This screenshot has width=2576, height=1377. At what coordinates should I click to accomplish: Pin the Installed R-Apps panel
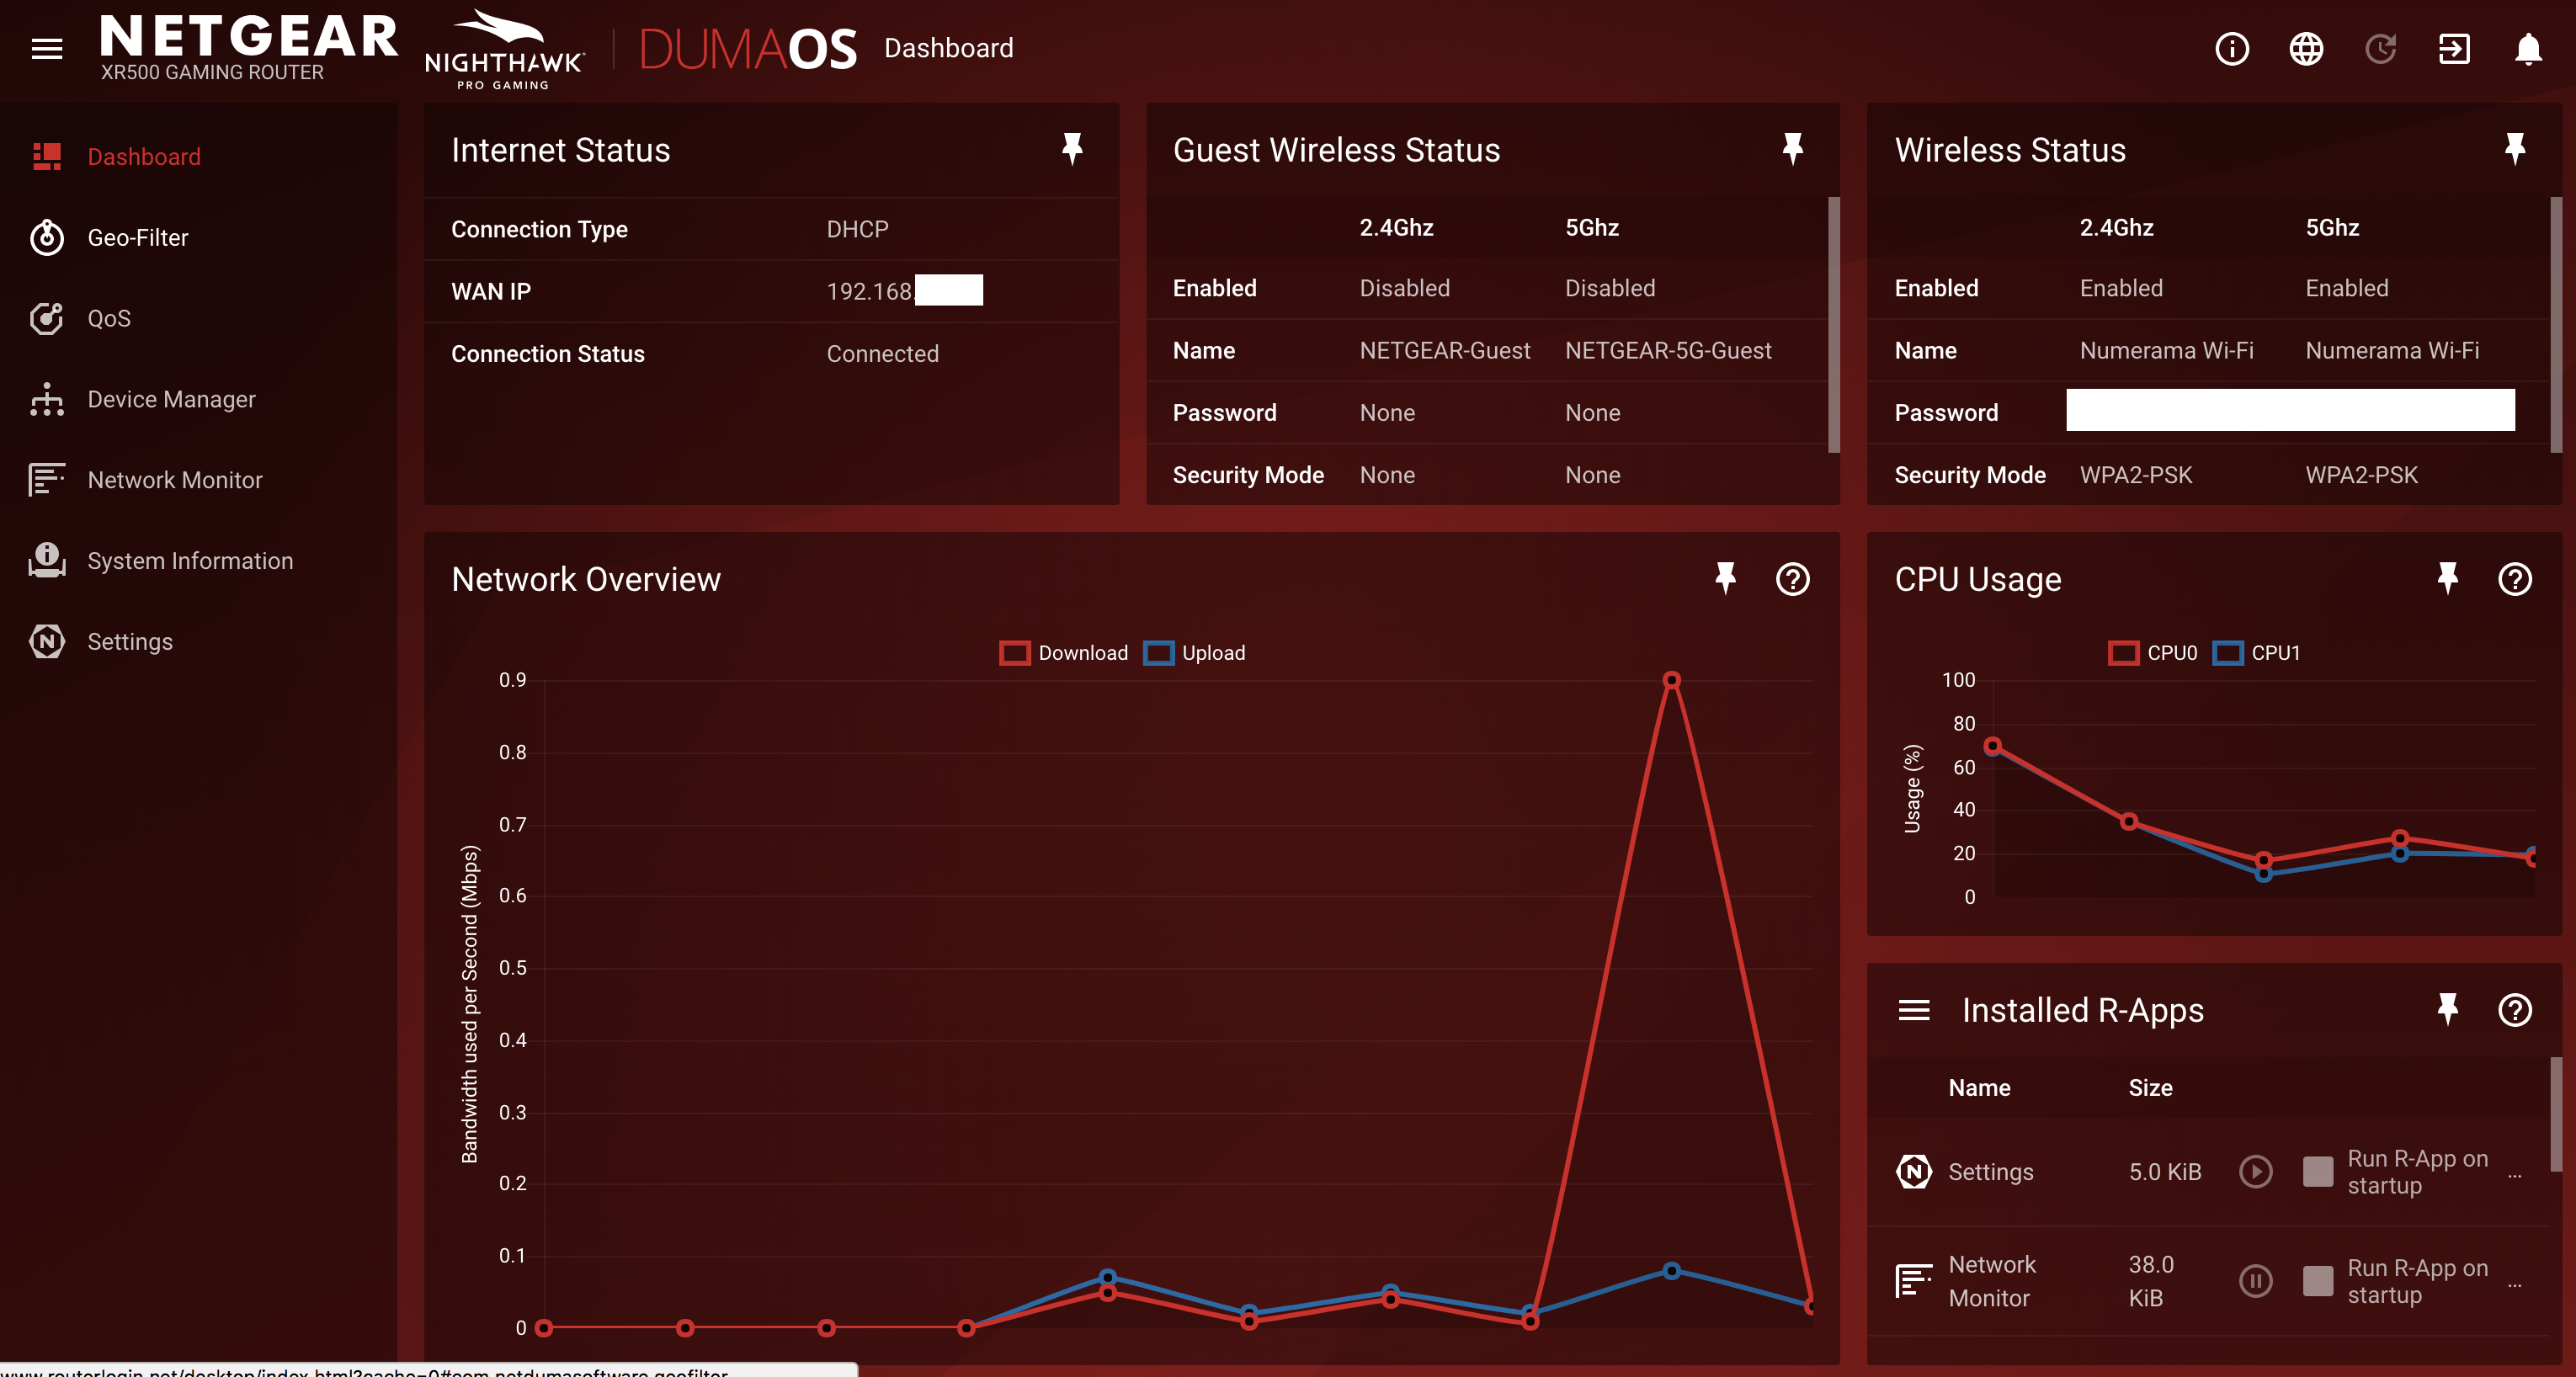(x=2447, y=1009)
